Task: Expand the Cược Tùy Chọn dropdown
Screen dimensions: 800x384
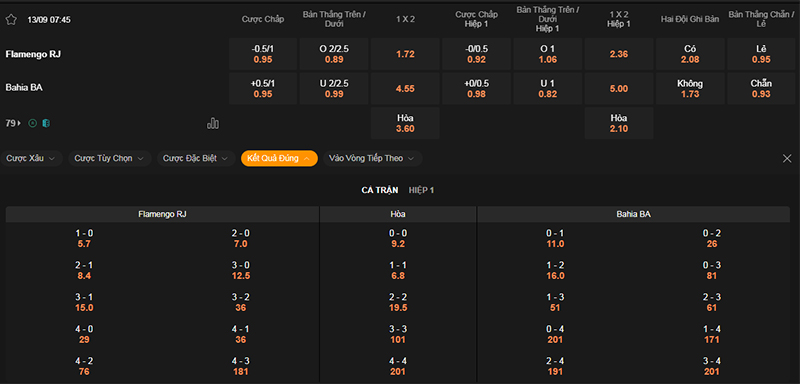Action: coord(110,159)
